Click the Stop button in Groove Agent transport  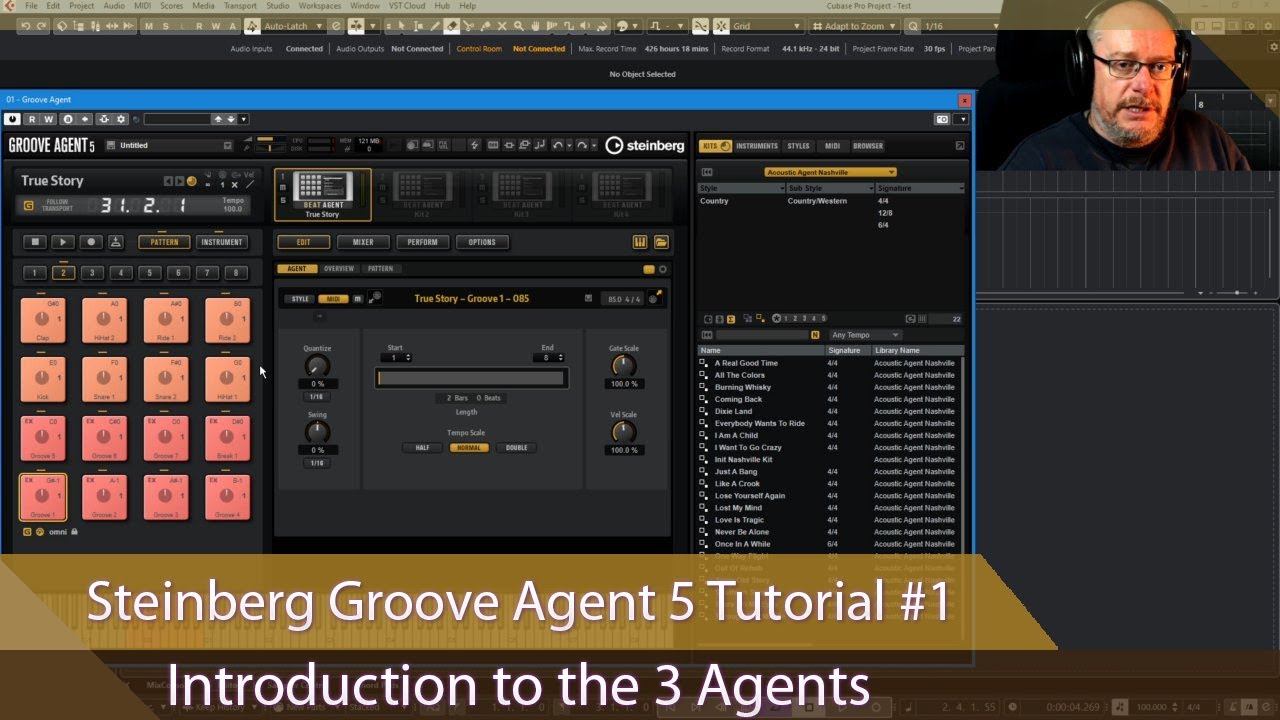35,242
